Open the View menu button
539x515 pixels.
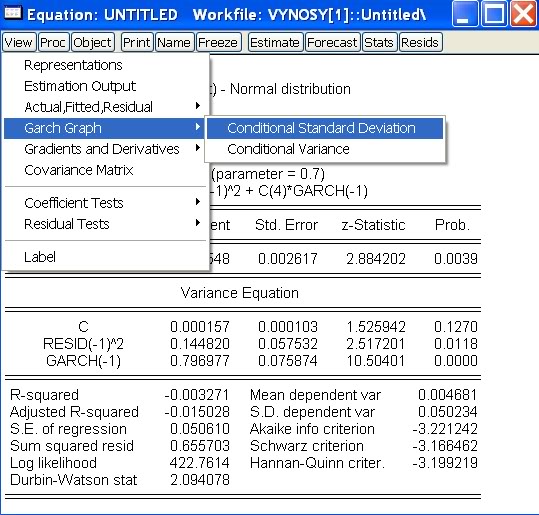point(19,42)
